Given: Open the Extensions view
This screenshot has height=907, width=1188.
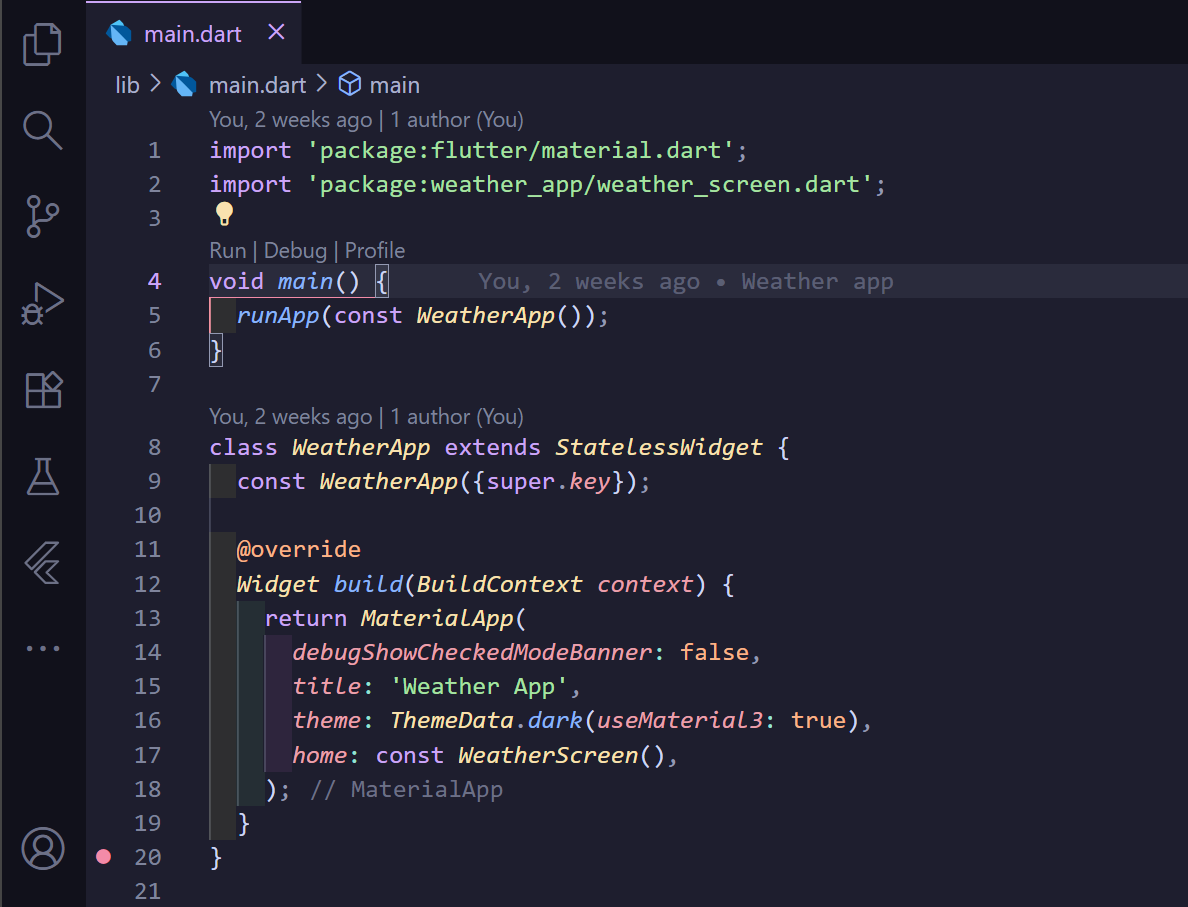Looking at the screenshot, I should click(43, 390).
